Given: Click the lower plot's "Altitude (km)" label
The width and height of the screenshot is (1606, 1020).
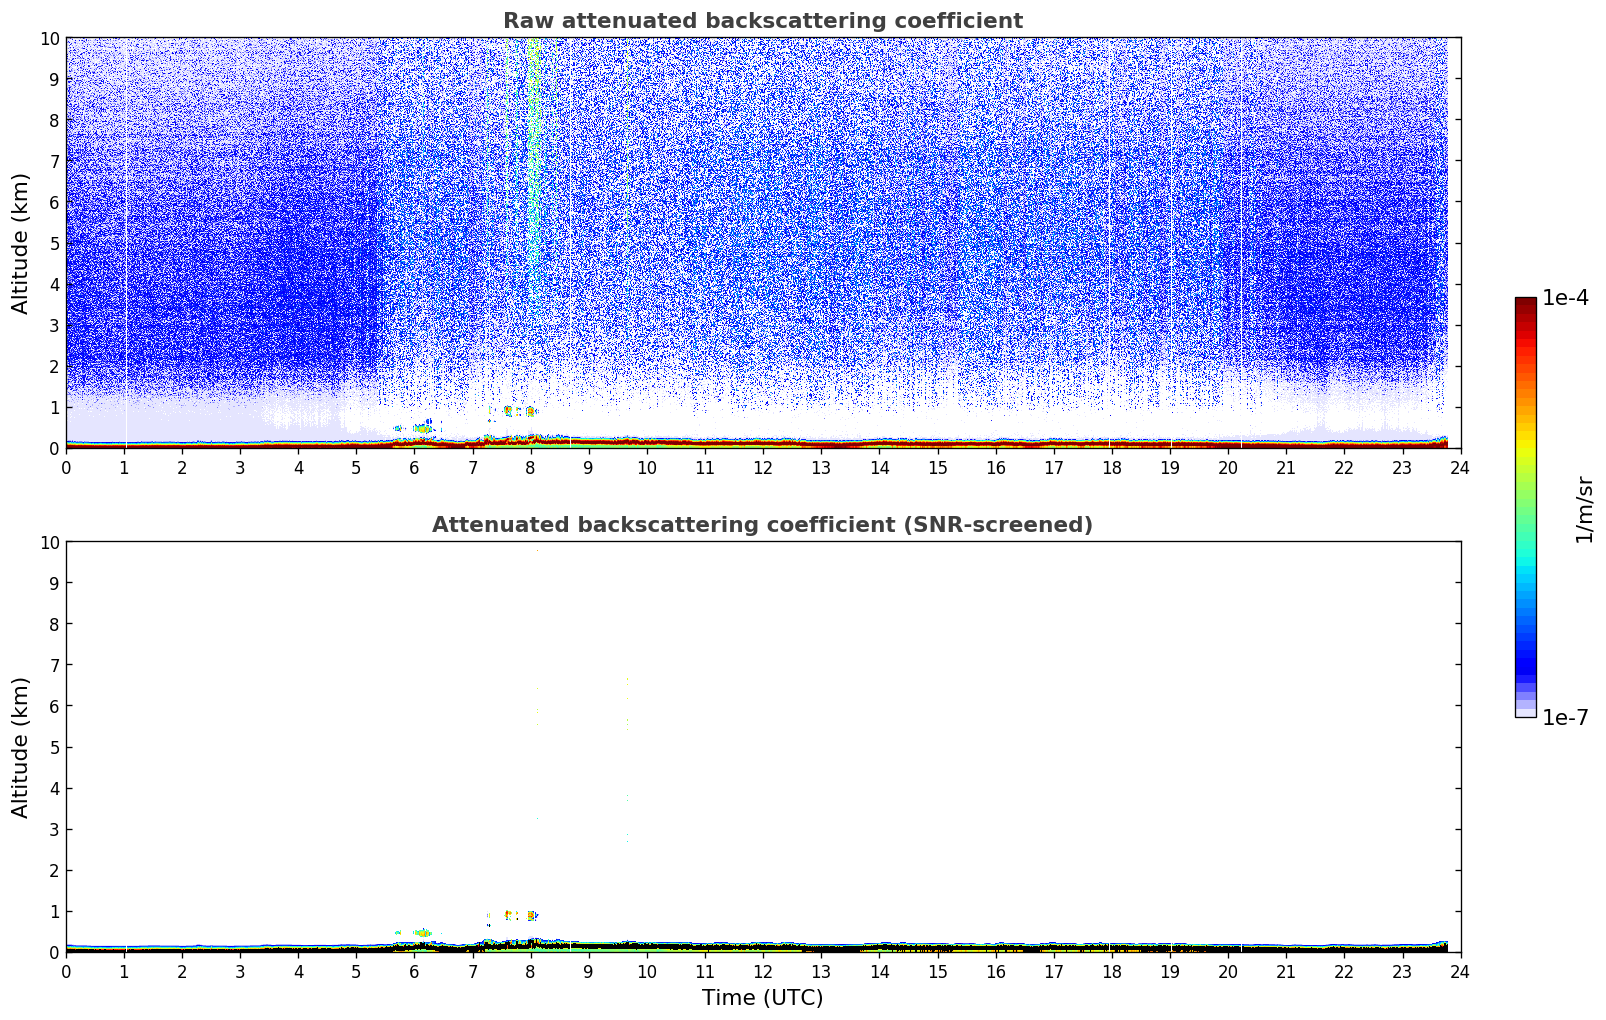Looking at the screenshot, I should pos(21,747).
